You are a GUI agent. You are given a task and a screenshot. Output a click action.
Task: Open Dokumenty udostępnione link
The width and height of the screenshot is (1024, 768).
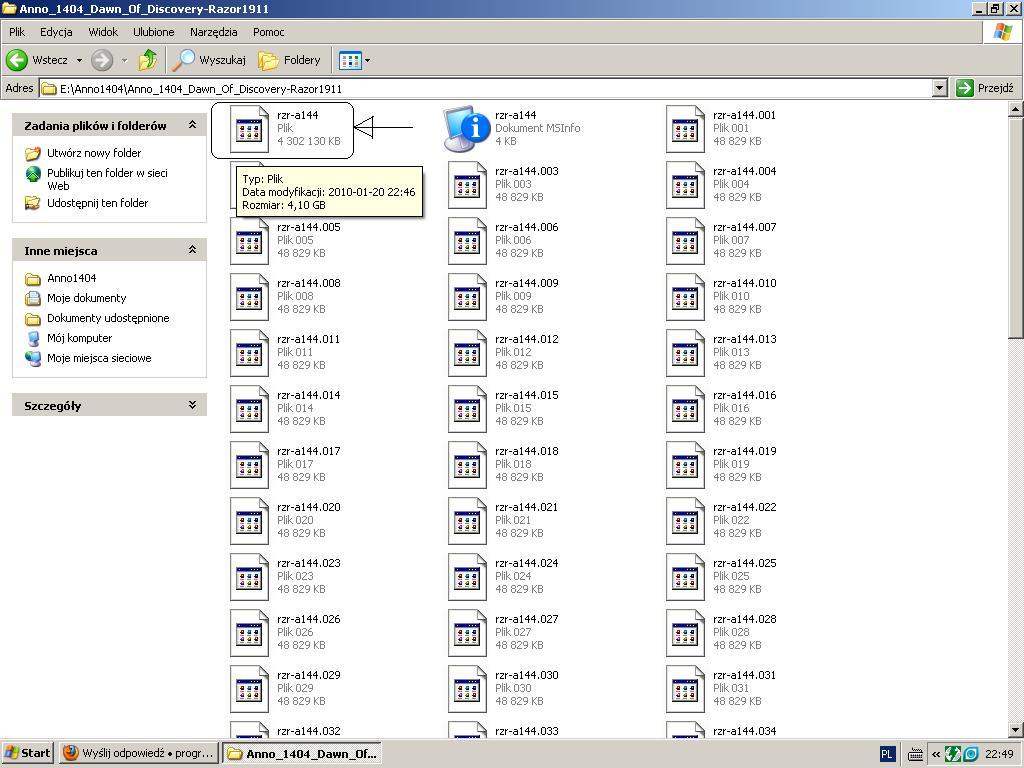click(x=108, y=319)
